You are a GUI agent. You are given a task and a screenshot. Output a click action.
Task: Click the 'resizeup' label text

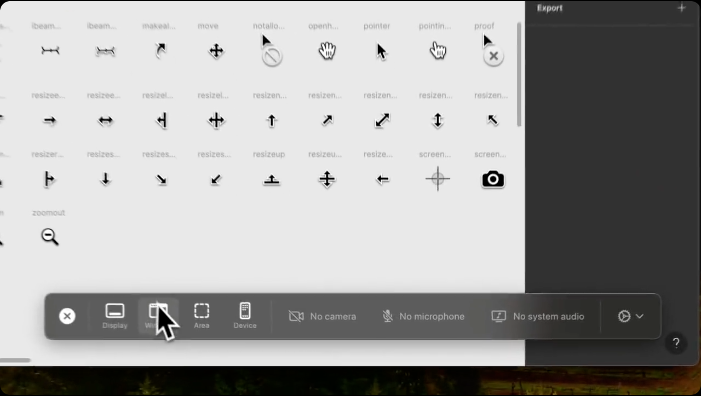(269, 154)
